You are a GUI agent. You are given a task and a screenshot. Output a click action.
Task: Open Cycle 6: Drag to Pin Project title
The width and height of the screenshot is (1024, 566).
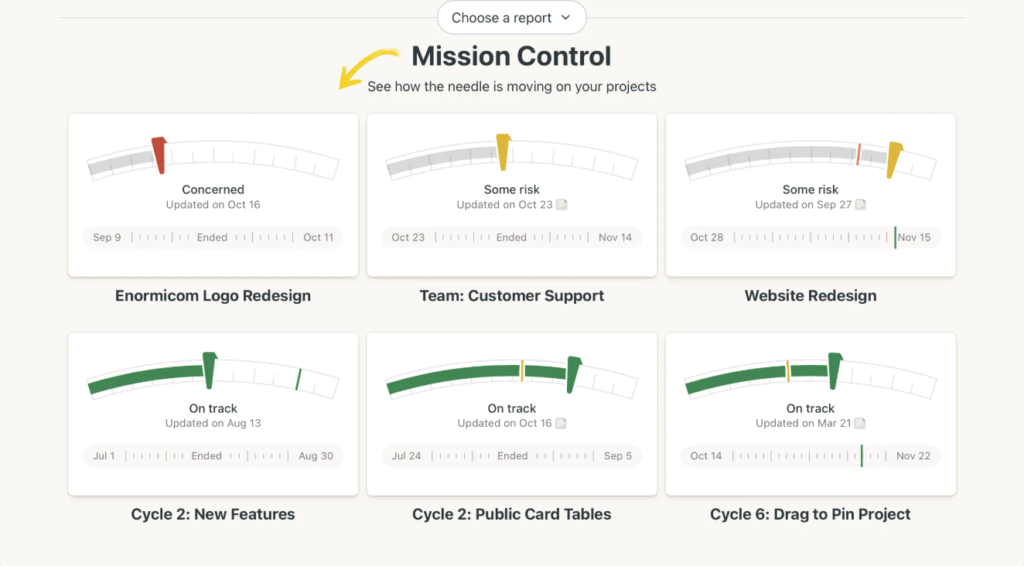[810, 515]
